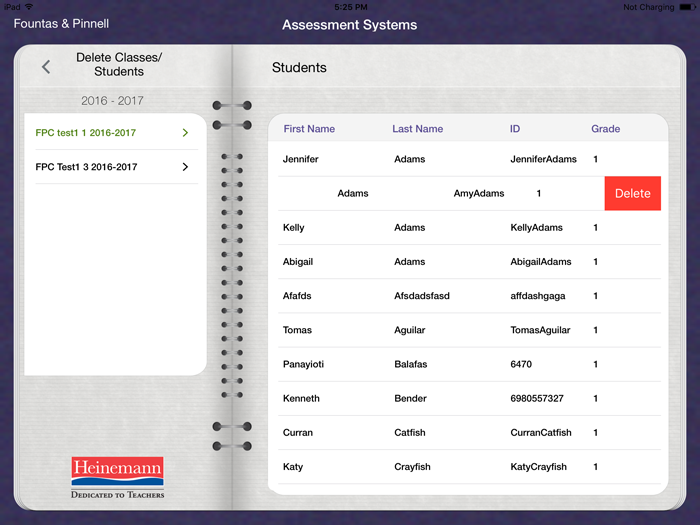Tap the back arrow in the header
Screen dimensions: 700x525
coord(46,67)
